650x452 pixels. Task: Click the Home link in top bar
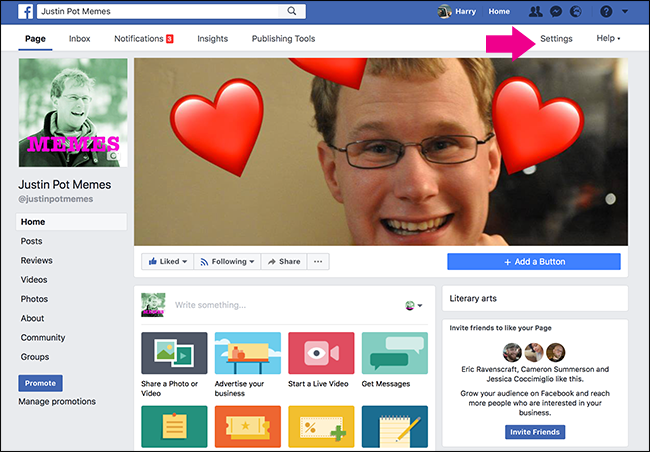pos(499,12)
